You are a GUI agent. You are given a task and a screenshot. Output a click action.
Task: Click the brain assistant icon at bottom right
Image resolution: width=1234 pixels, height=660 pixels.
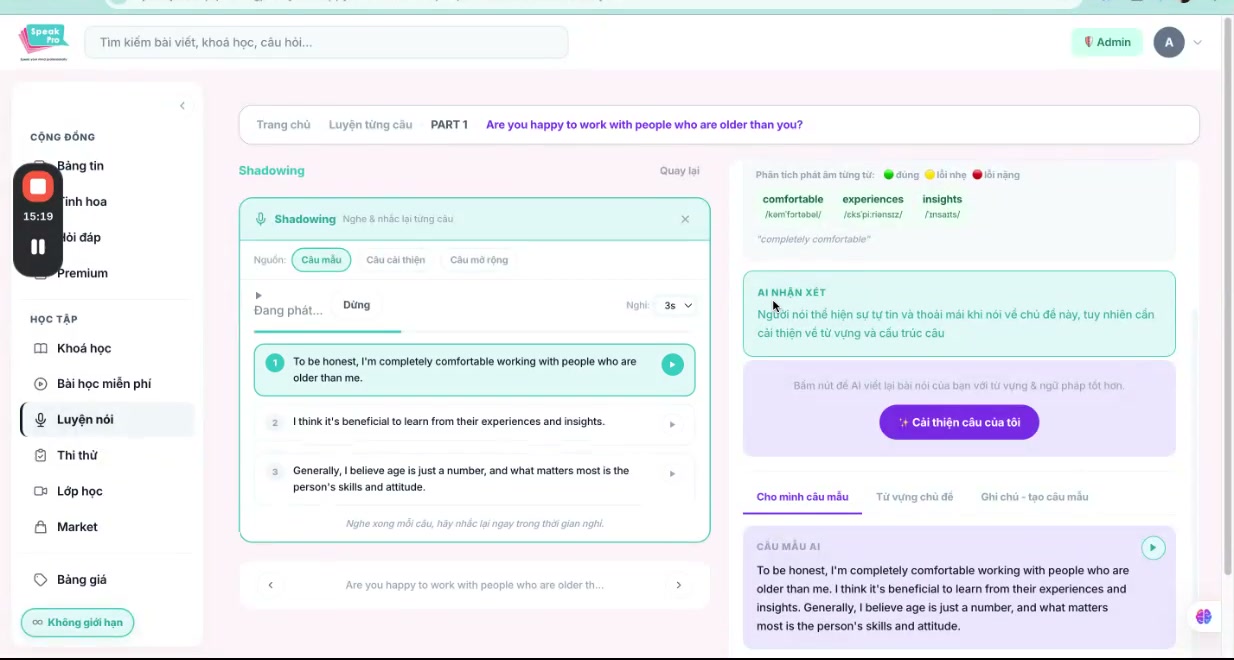click(x=1203, y=617)
